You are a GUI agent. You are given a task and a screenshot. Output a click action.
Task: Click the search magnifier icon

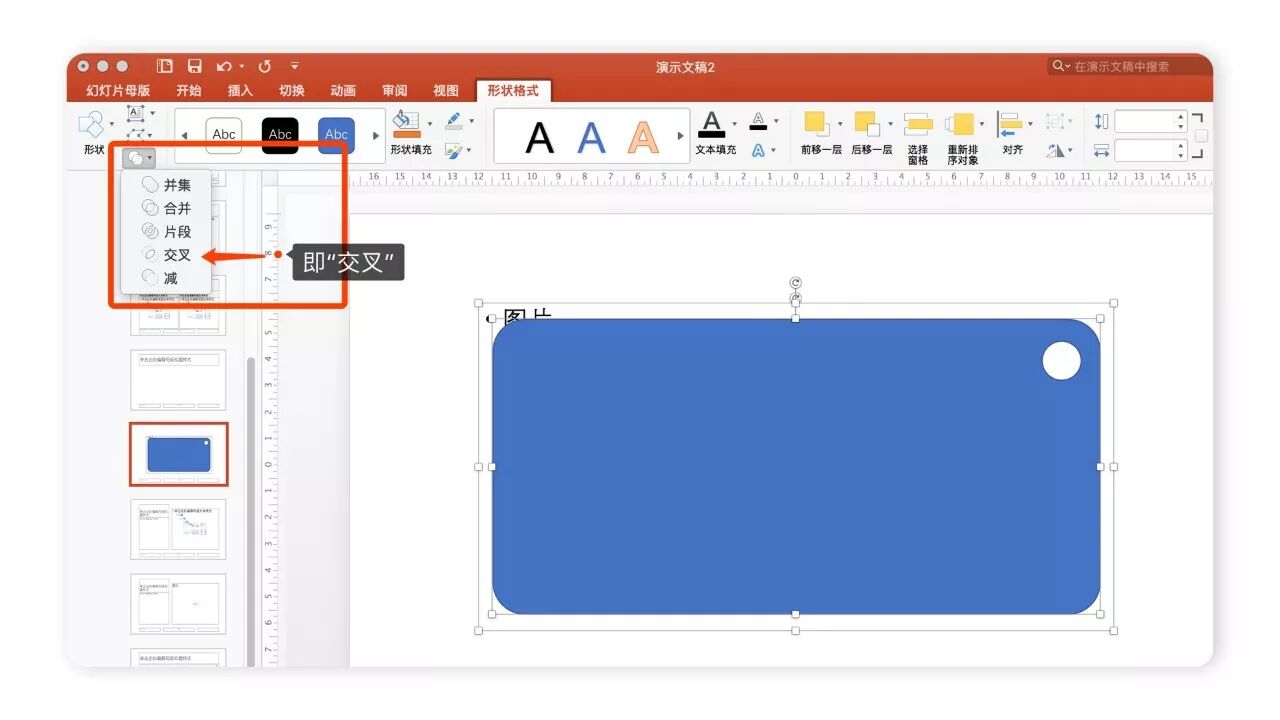[1058, 66]
